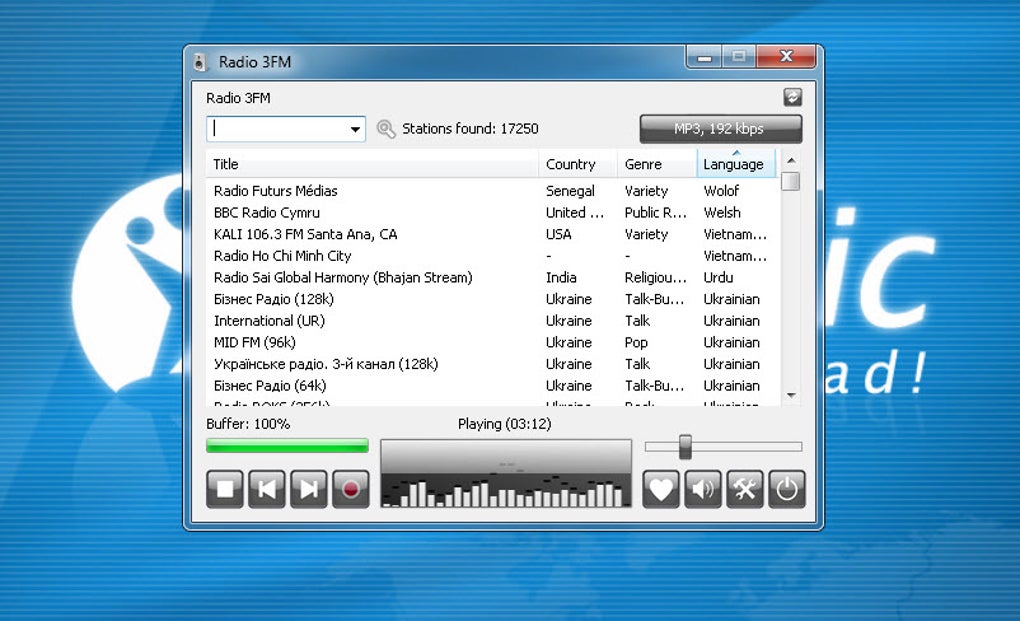Image resolution: width=1020 pixels, height=621 pixels.
Task: Select station Бізнес Радіо (64k)
Action: coord(269,386)
